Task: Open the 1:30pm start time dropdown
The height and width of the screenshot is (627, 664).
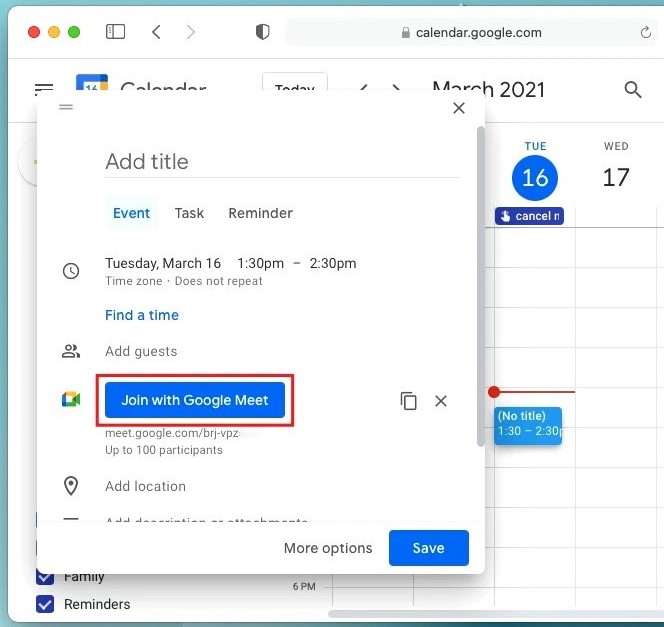Action: tap(260, 263)
